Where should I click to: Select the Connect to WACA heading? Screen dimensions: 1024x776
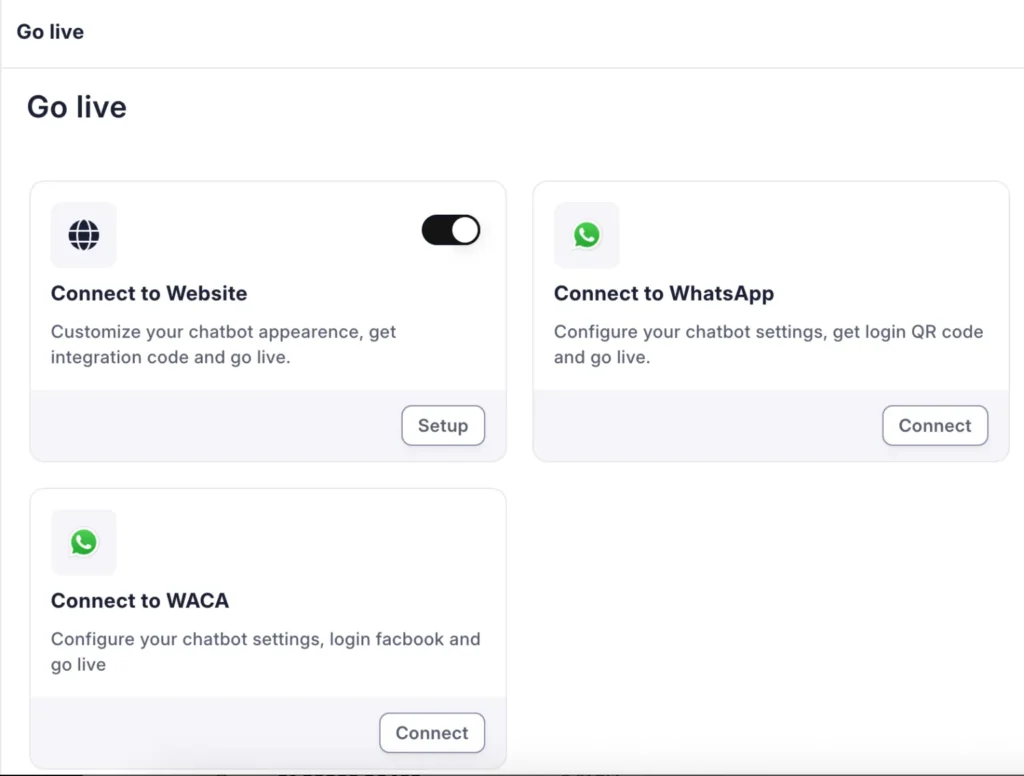(140, 600)
